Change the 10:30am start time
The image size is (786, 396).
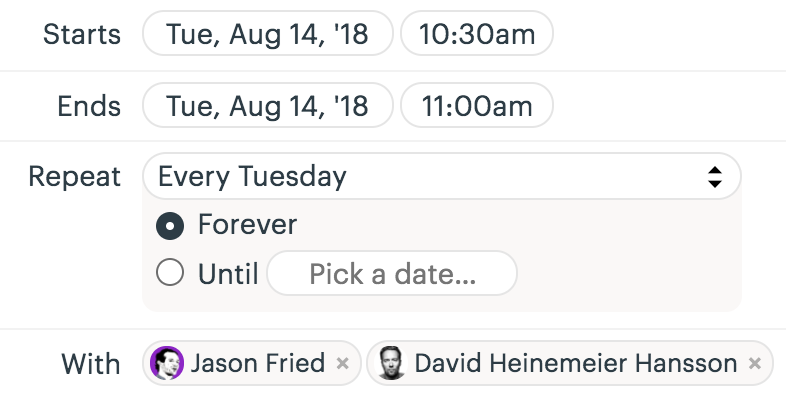477,34
